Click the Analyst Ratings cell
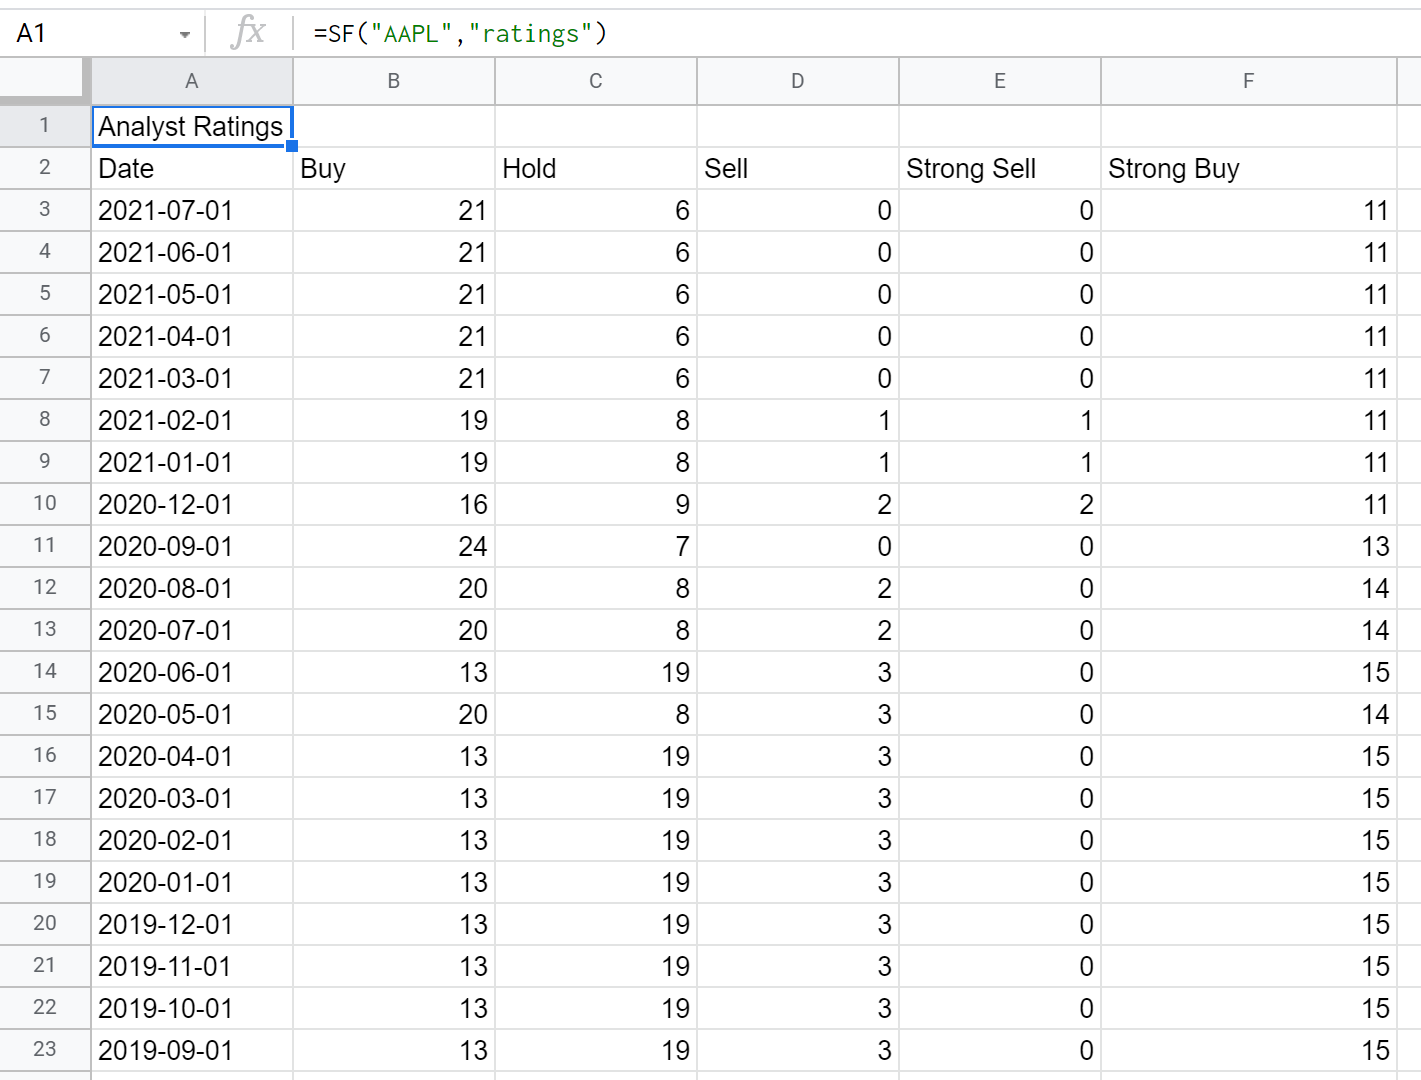Viewport: 1421px width, 1080px height. pos(192,127)
